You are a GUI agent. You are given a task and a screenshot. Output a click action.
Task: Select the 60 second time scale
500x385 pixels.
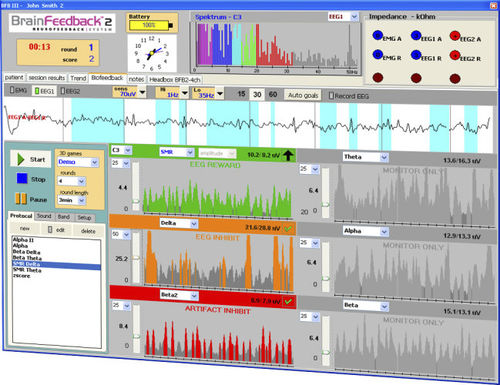(273, 95)
